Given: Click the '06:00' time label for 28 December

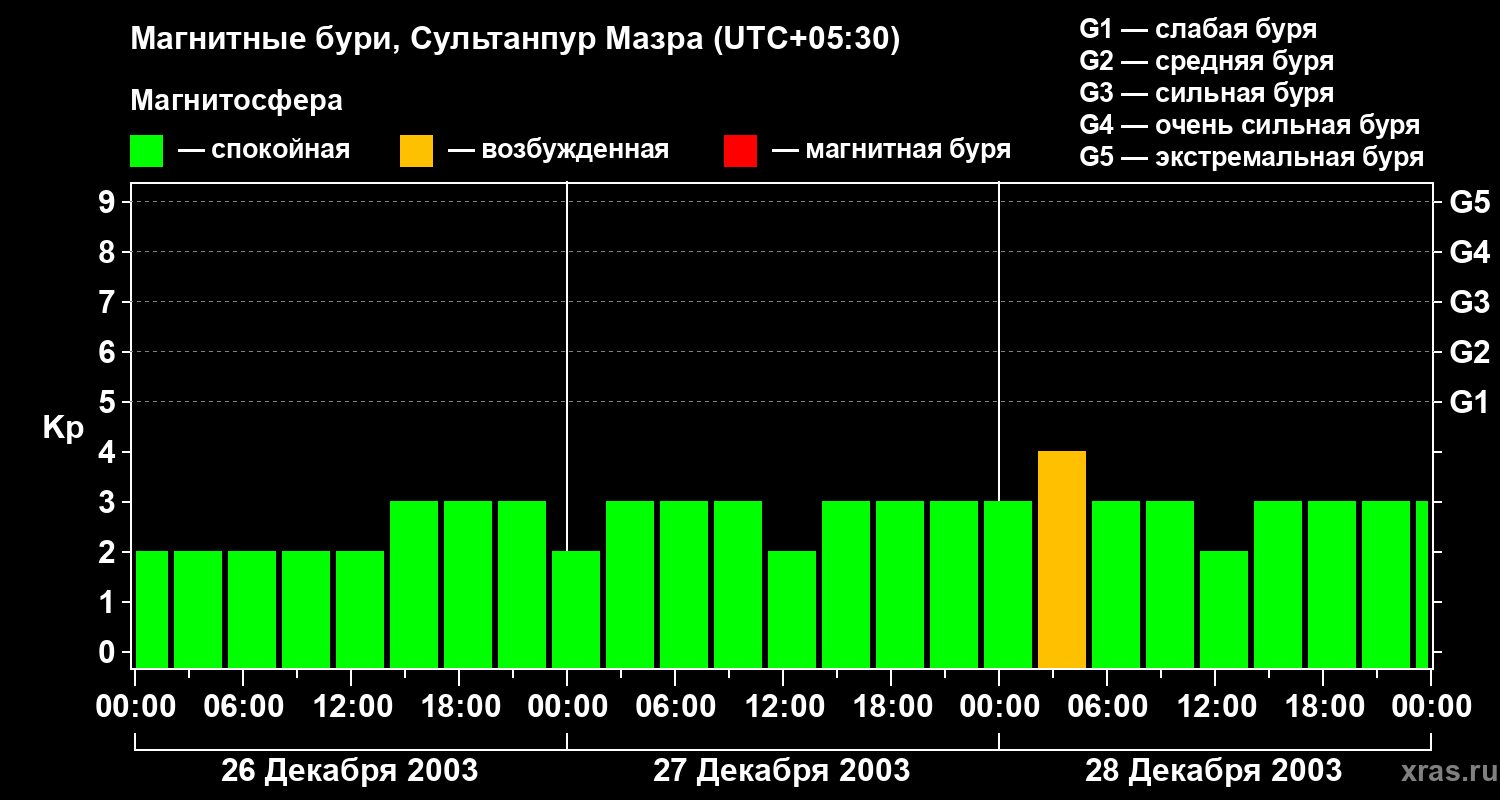Looking at the screenshot, I should tap(1107, 706).
